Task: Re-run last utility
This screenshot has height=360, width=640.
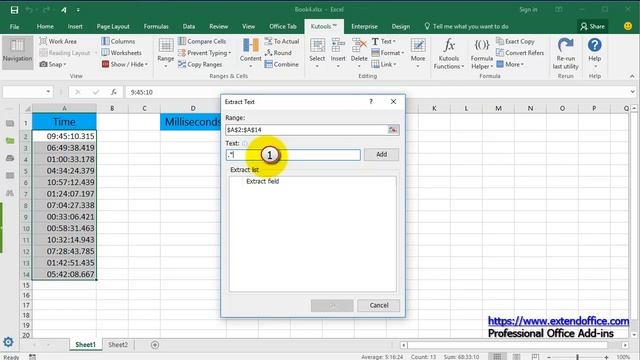Action: tap(566, 53)
